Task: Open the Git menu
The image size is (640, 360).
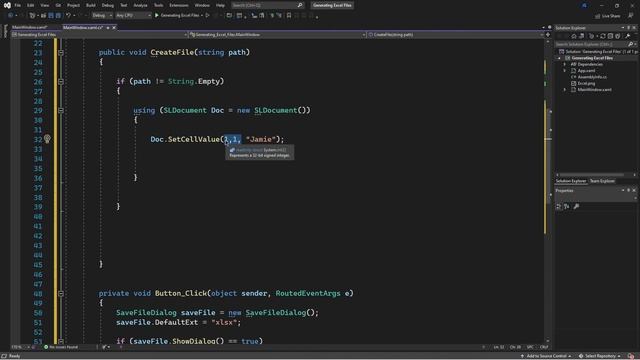Action: (58, 5)
